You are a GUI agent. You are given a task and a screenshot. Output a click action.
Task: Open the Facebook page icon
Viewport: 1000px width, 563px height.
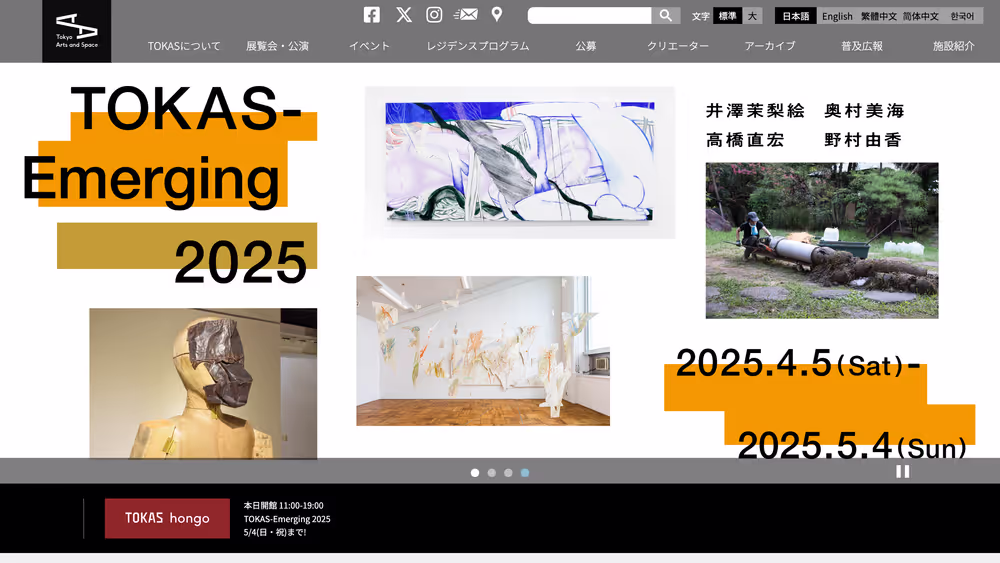(x=372, y=15)
